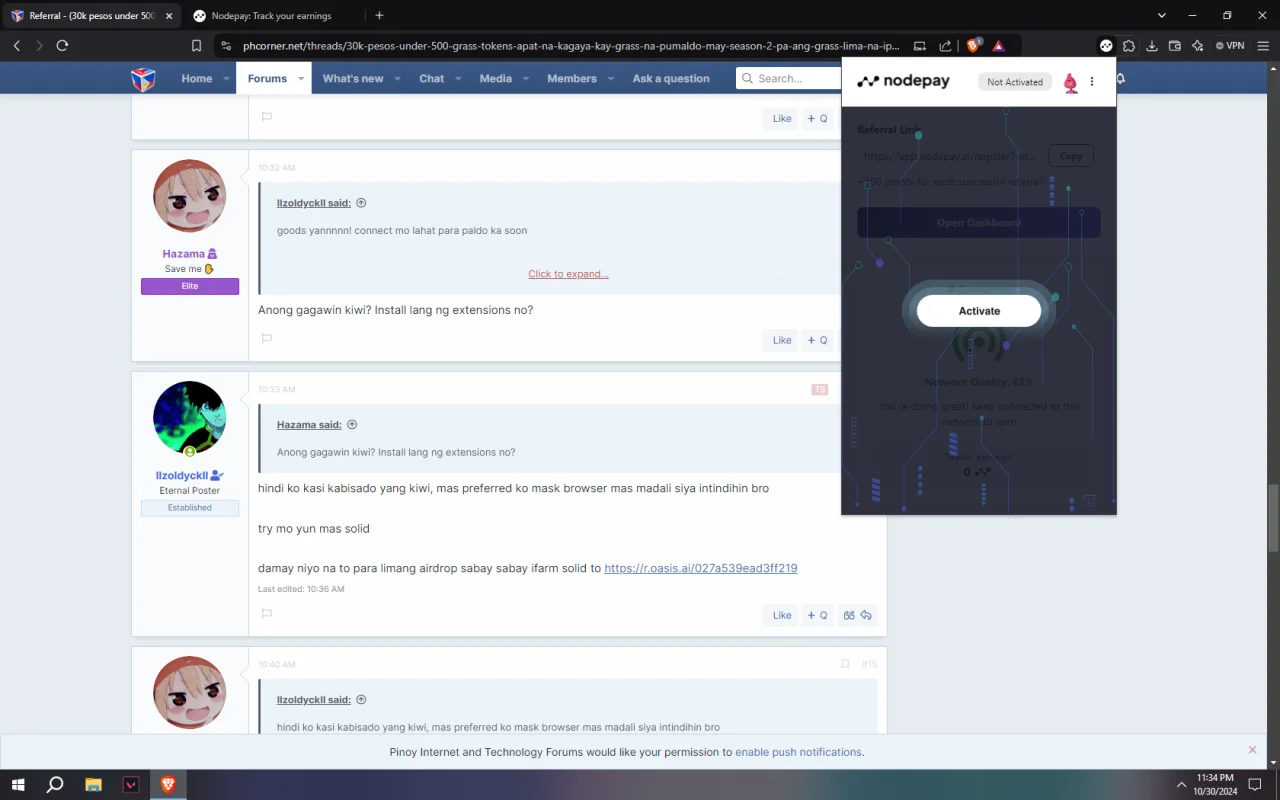Open the r.oasis.ai referral link
Viewport: 1280px width, 800px height.
point(701,568)
